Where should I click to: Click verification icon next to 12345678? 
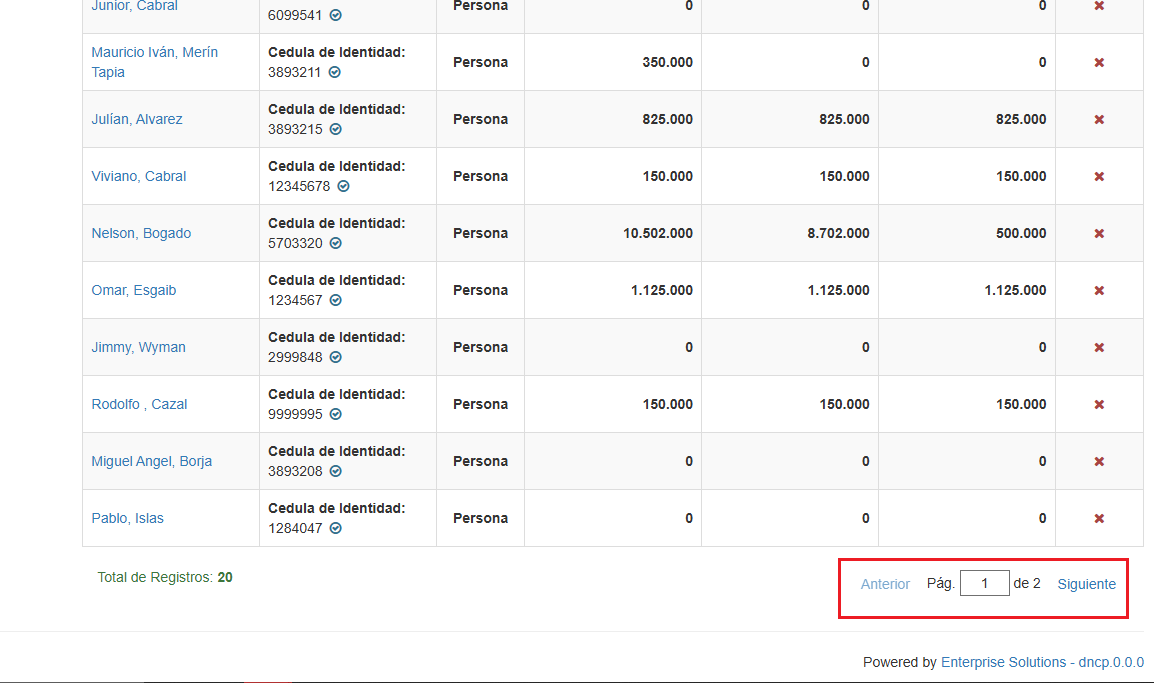(343, 186)
